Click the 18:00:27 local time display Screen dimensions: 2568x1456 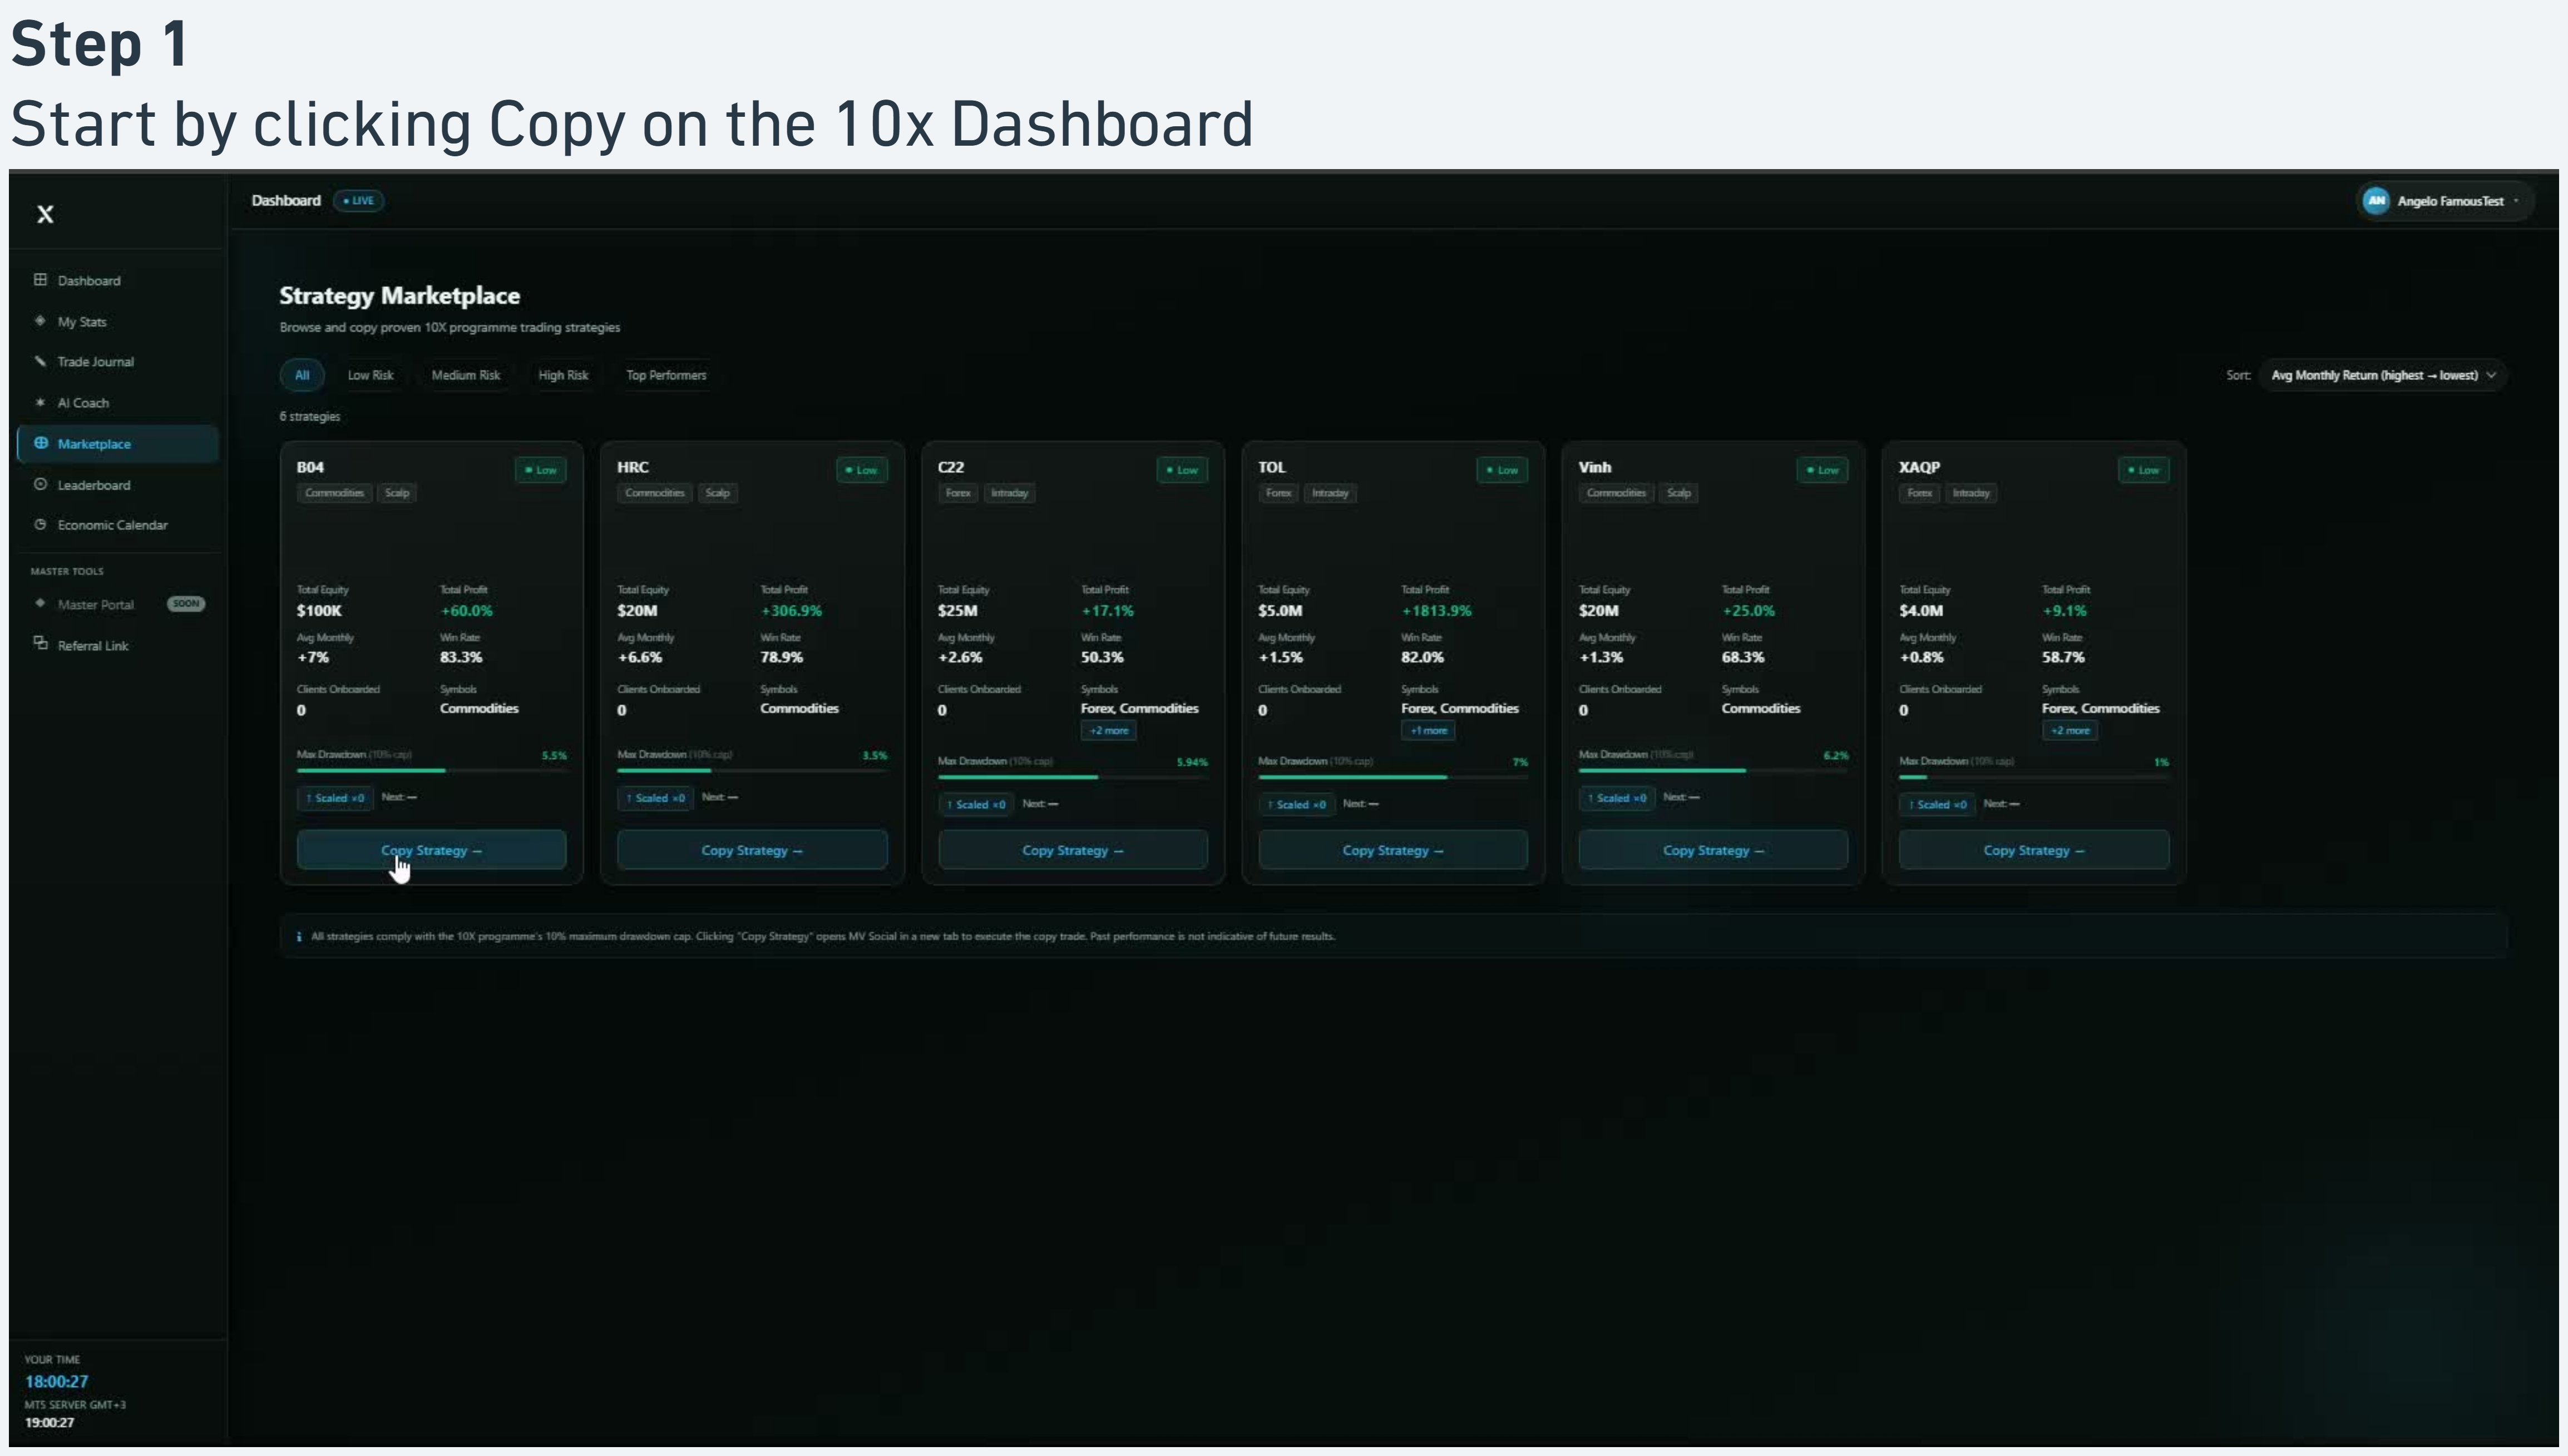57,1382
